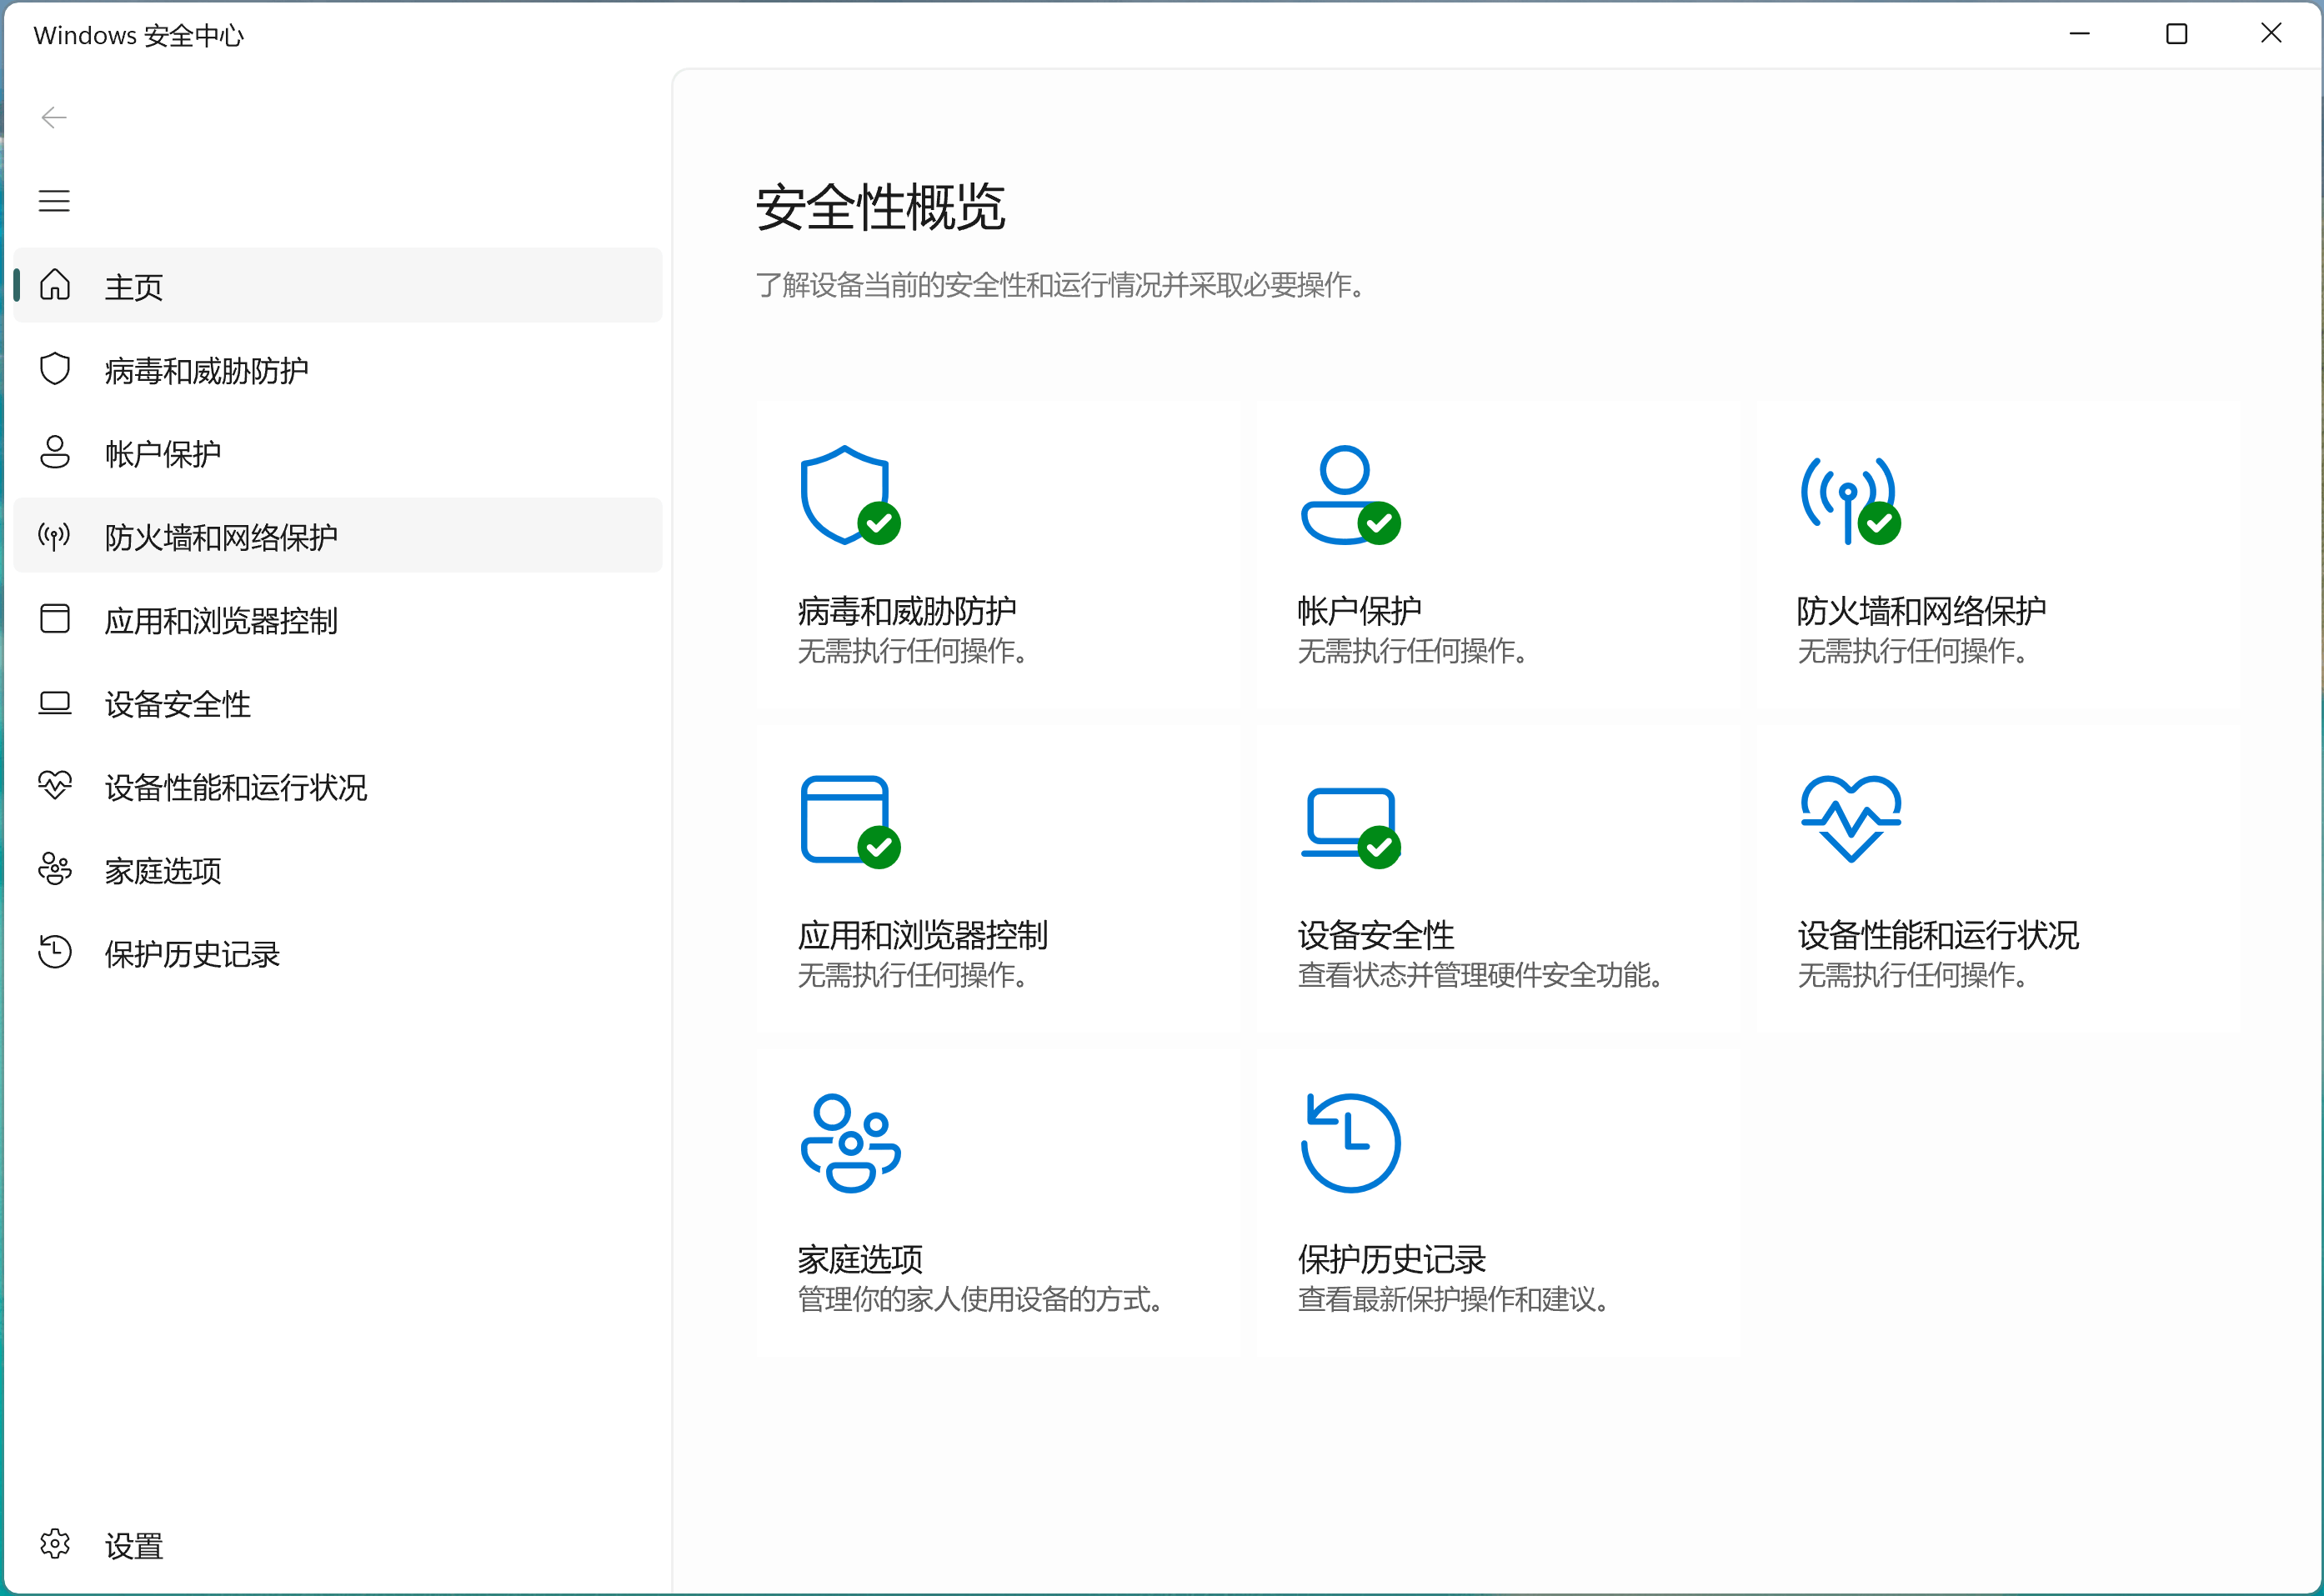Open the large heart device health icon
This screenshot has height=1596, width=2324.
point(1850,819)
